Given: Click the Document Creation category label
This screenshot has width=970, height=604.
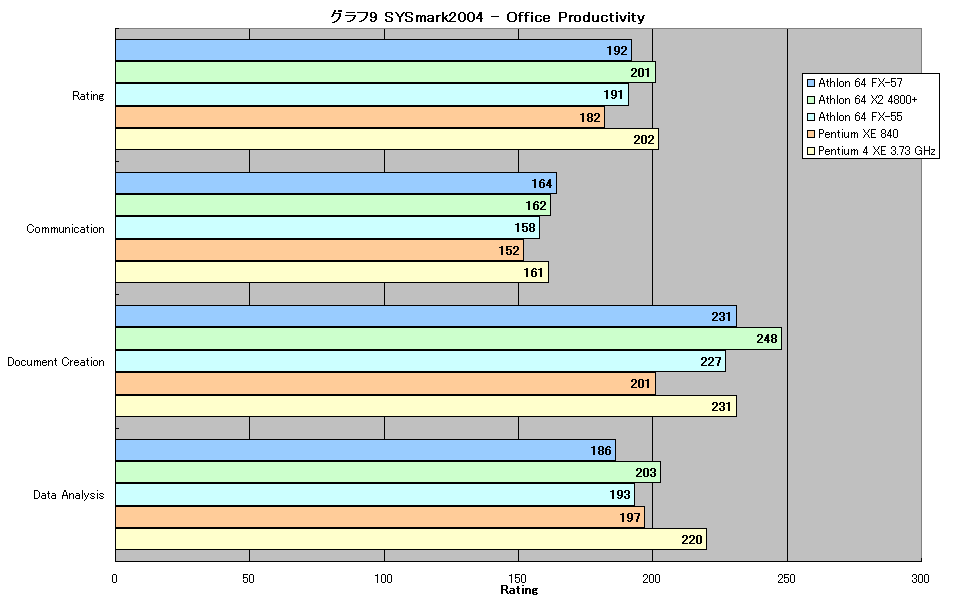Looking at the screenshot, I should (x=56, y=362).
